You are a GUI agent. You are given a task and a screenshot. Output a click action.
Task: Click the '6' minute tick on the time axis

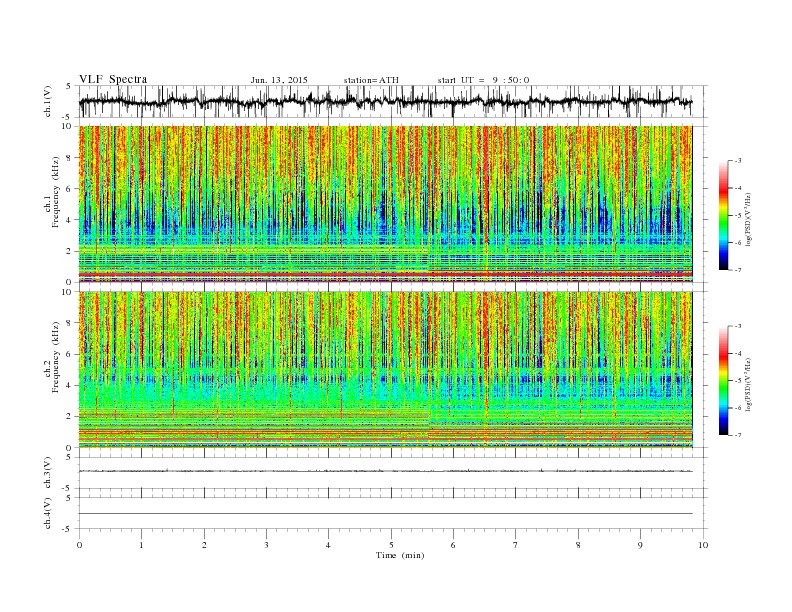pos(453,545)
